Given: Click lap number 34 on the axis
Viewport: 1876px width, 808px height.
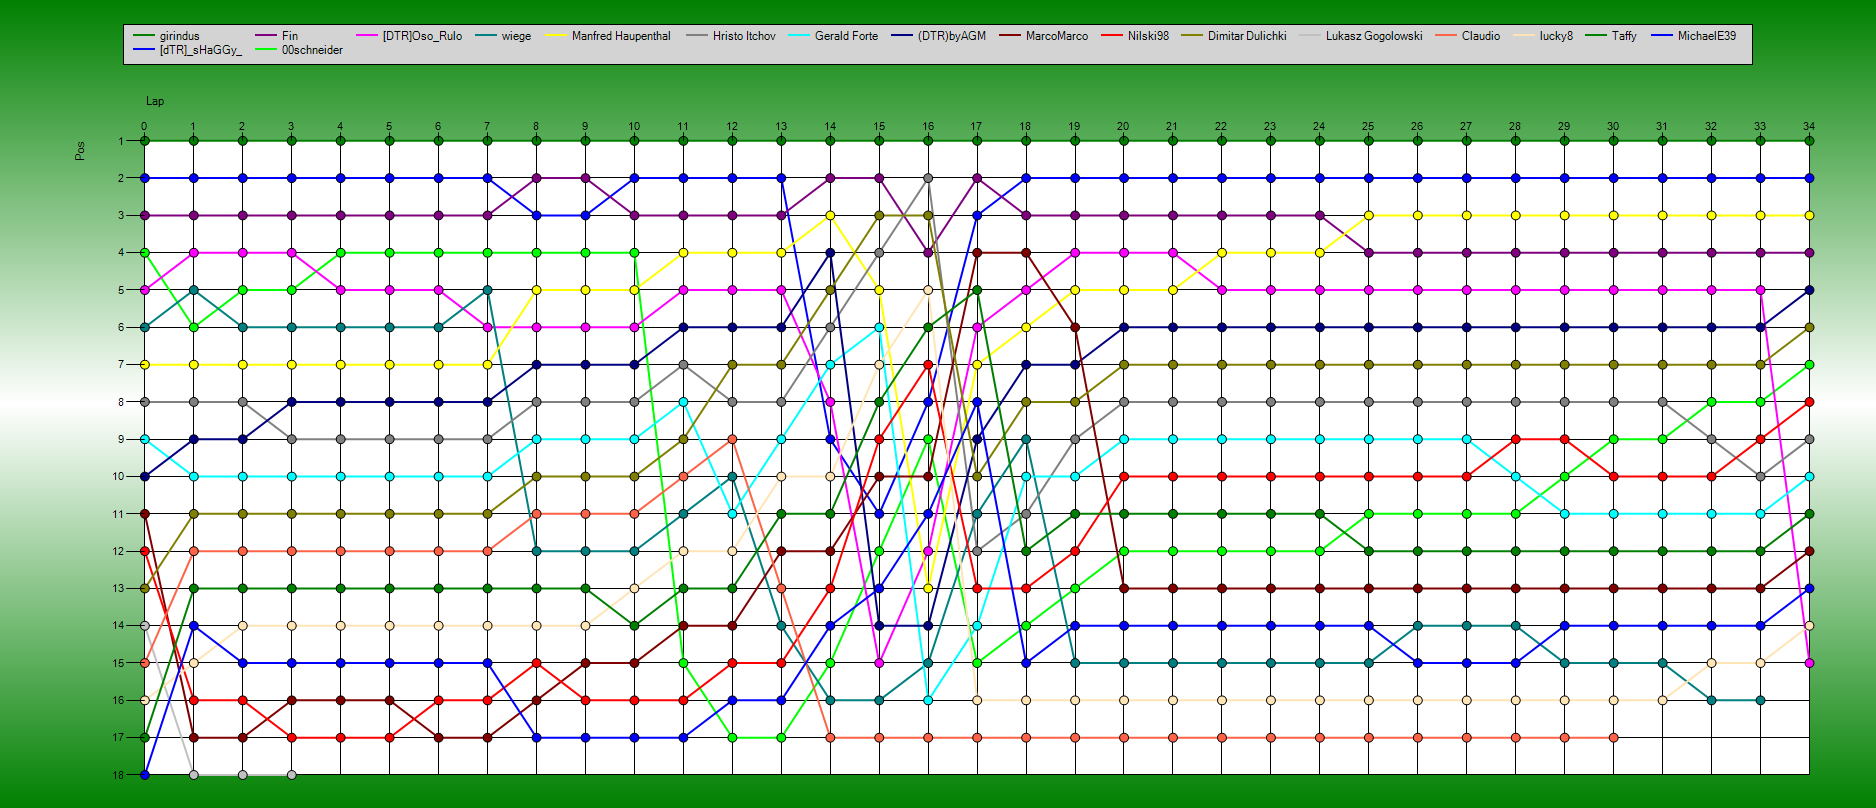Looking at the screenshot, I should pos(1809,127).
